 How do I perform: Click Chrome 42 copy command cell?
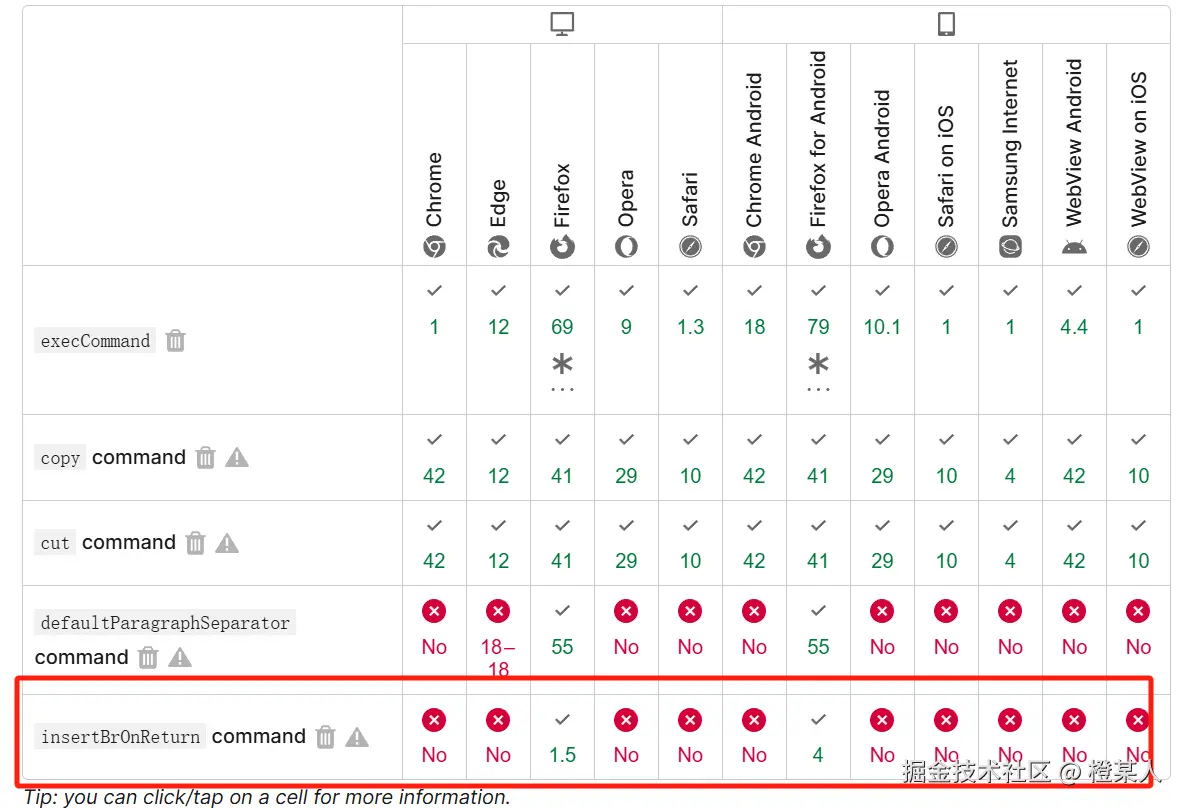tap(434, 458)
